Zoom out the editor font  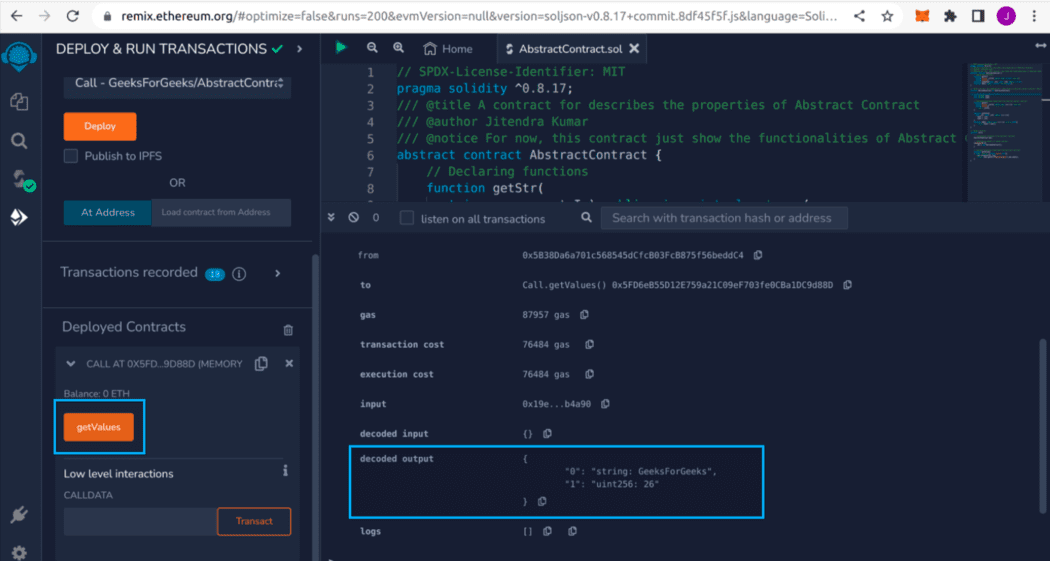point(372,48)
